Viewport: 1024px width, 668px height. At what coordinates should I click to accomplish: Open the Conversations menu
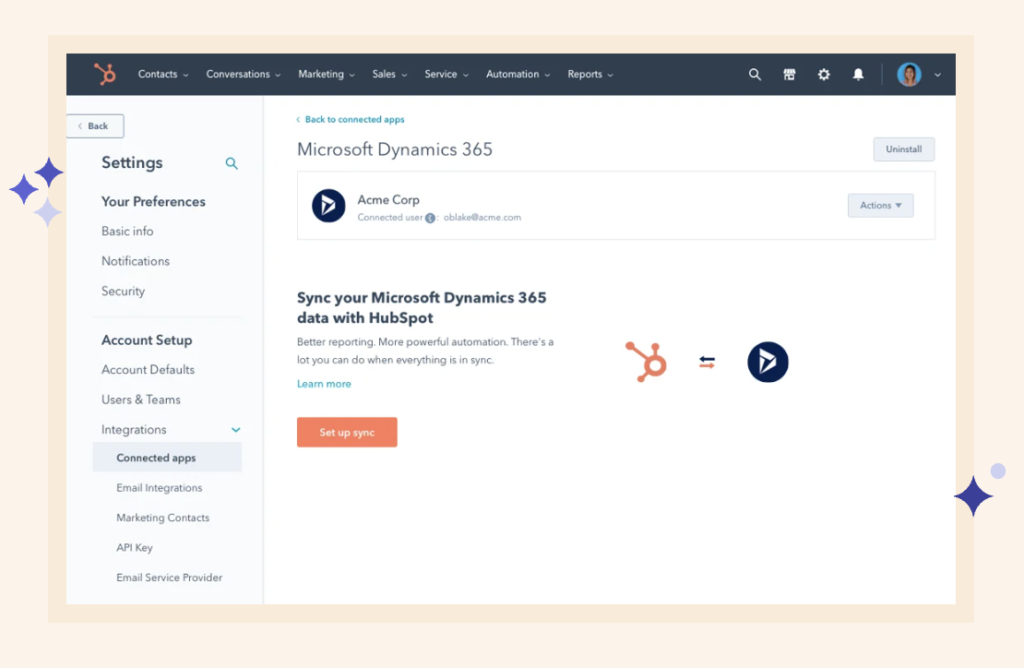click(x=244, y=74)
